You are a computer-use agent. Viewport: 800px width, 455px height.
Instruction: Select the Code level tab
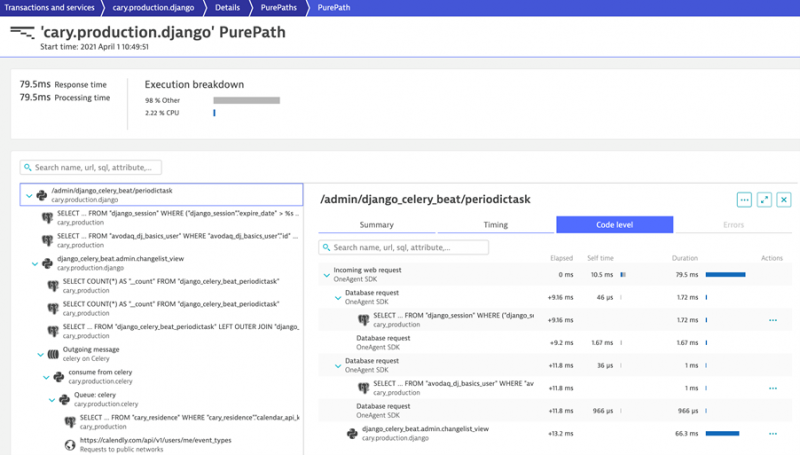[614, 225]
